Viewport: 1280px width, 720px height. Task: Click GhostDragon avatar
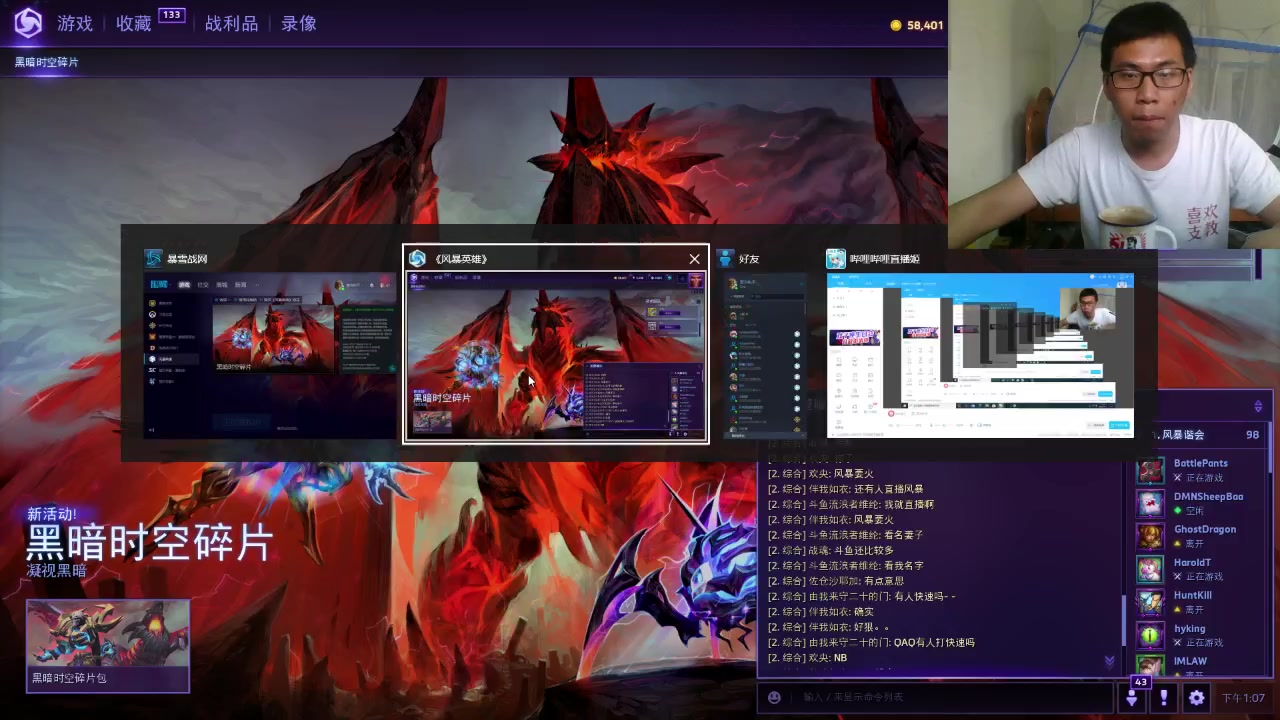point(1151,537)
